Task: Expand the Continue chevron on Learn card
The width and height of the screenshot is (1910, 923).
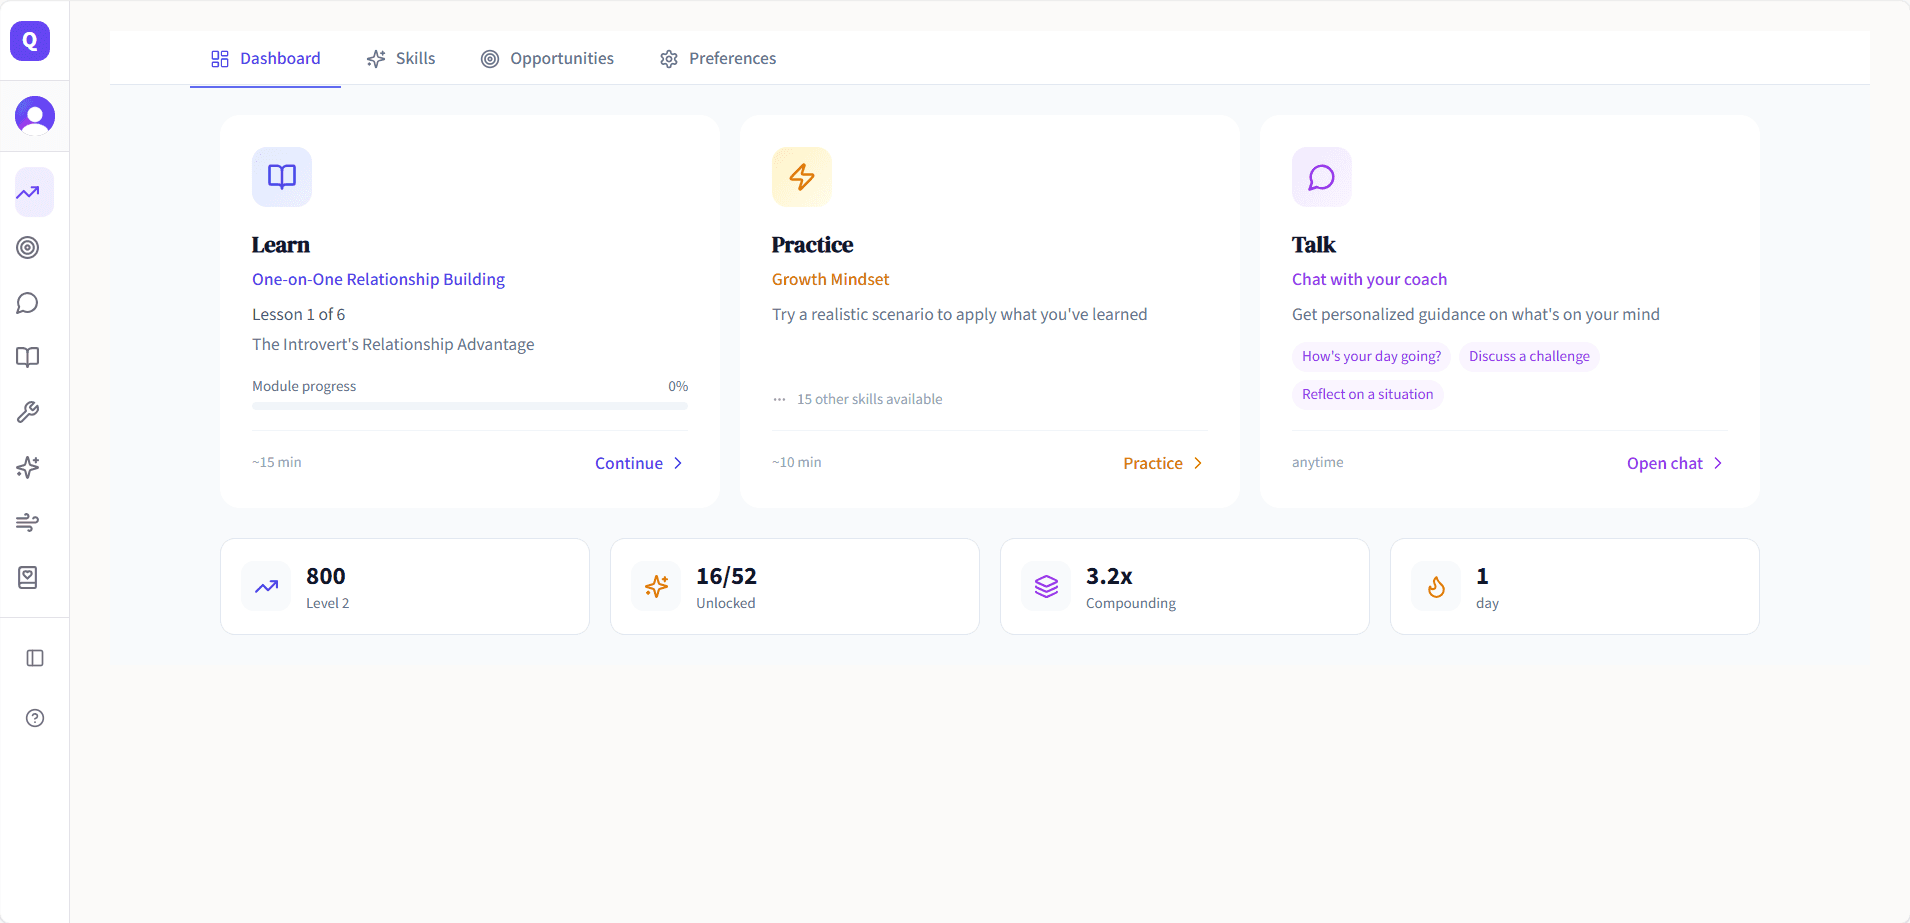Action: click(678, 463)
